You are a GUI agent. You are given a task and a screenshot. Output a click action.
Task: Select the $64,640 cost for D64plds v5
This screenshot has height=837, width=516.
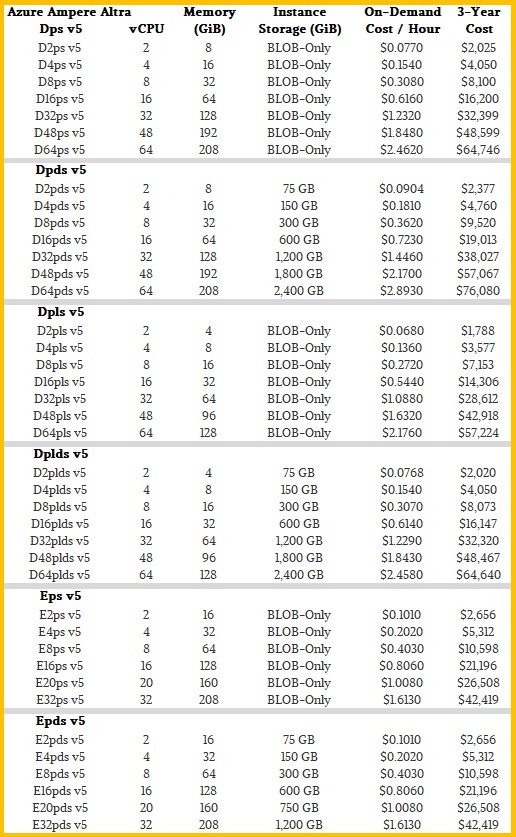click(x=479, y=575)
